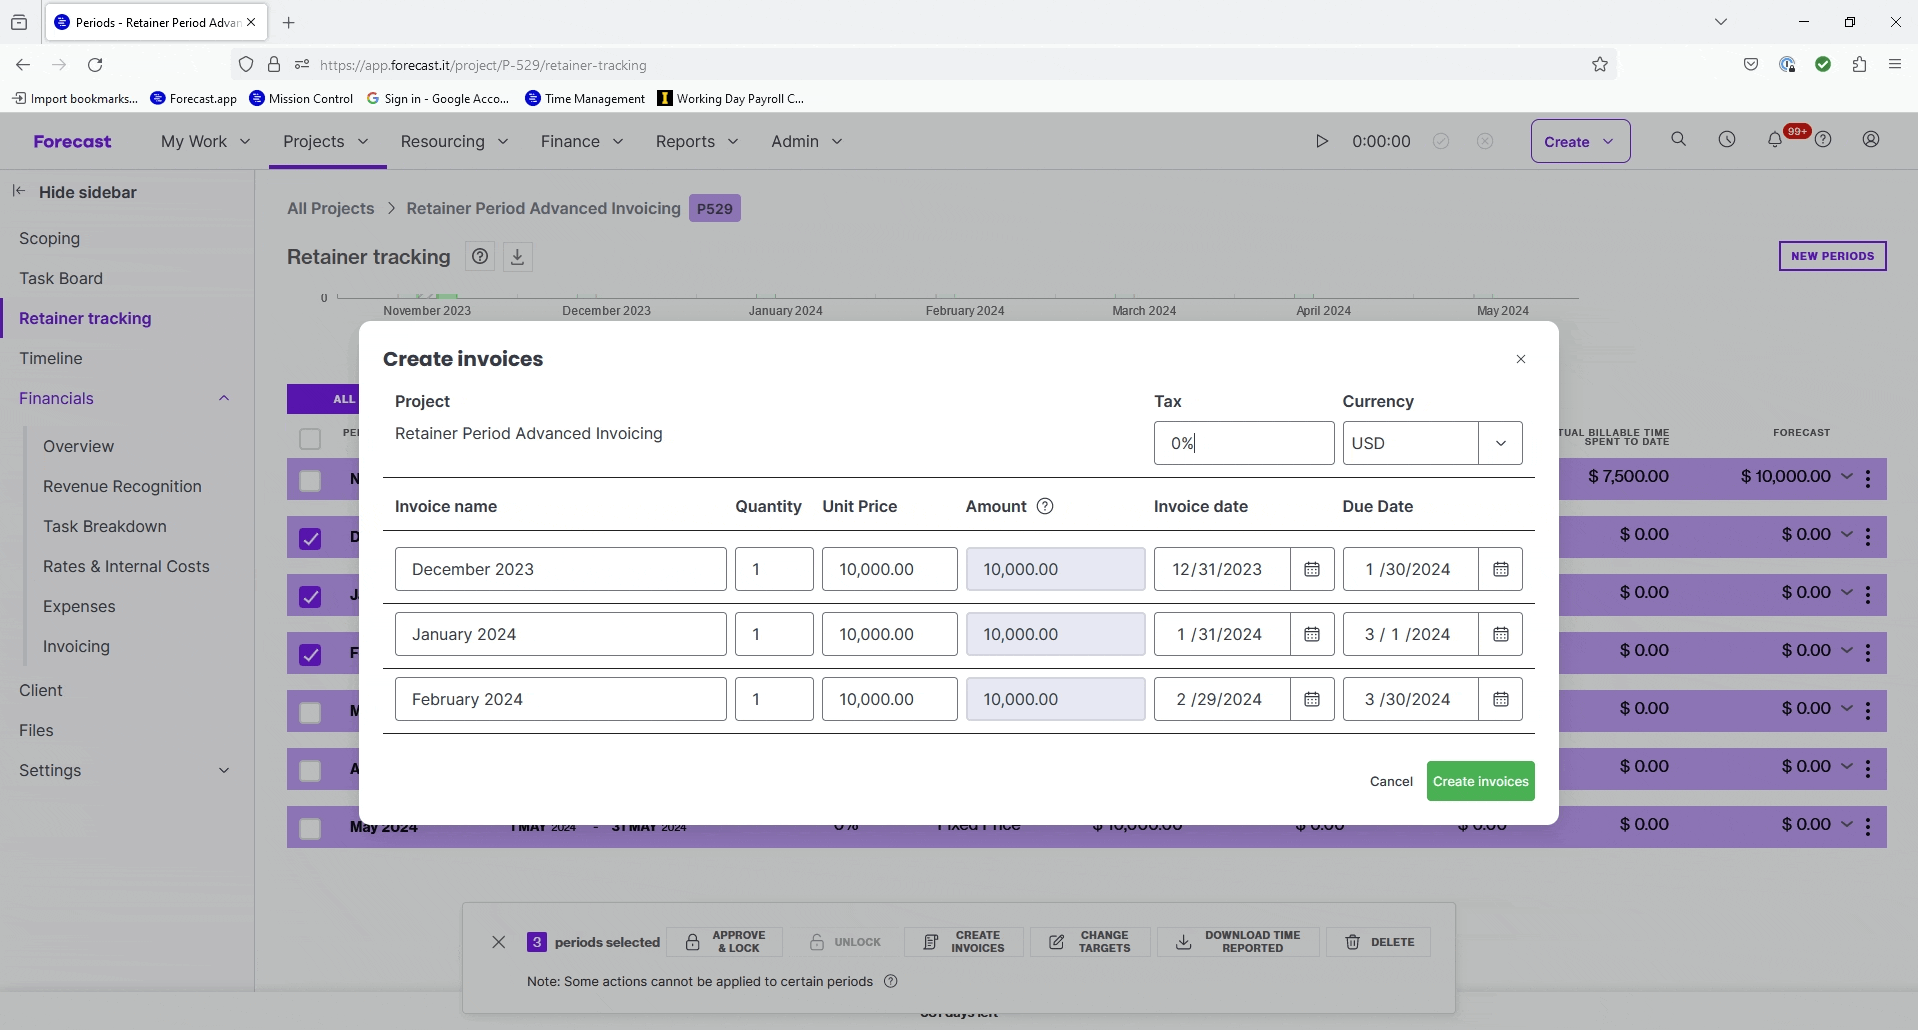Start the timer play button
This screenshot has width=1918, height=1030.
tap(1321, 141)
